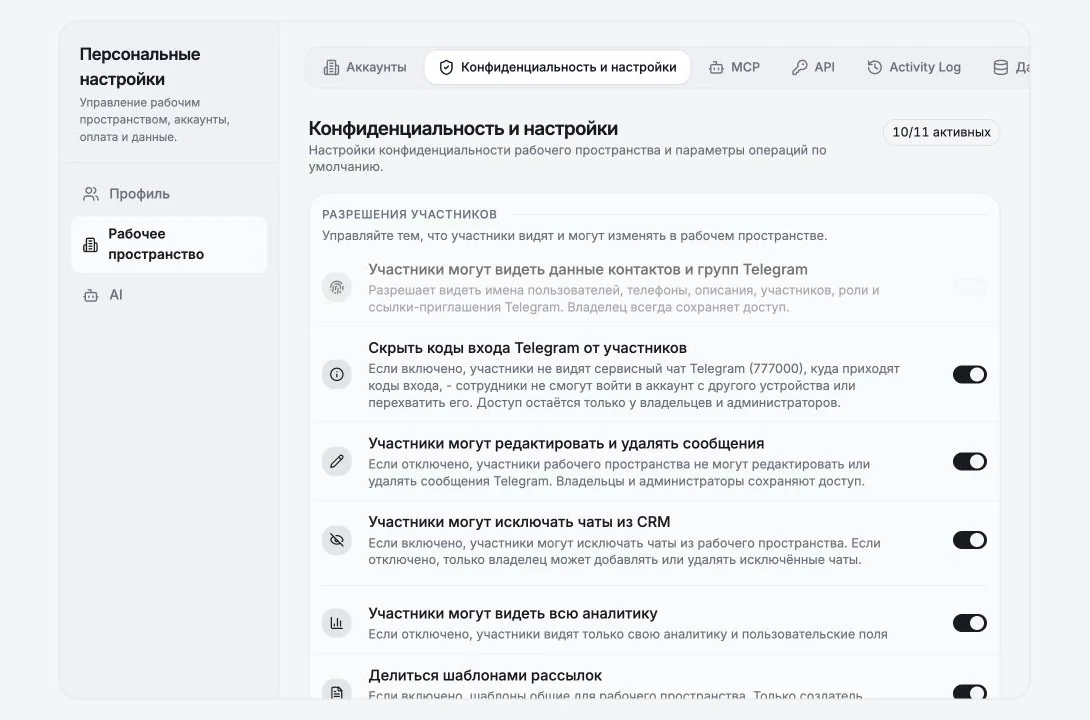Click the building icon in the Аккаунты tab
Image resolution: width=1090 pixels, height=720 pixels.
coord(332,67)
